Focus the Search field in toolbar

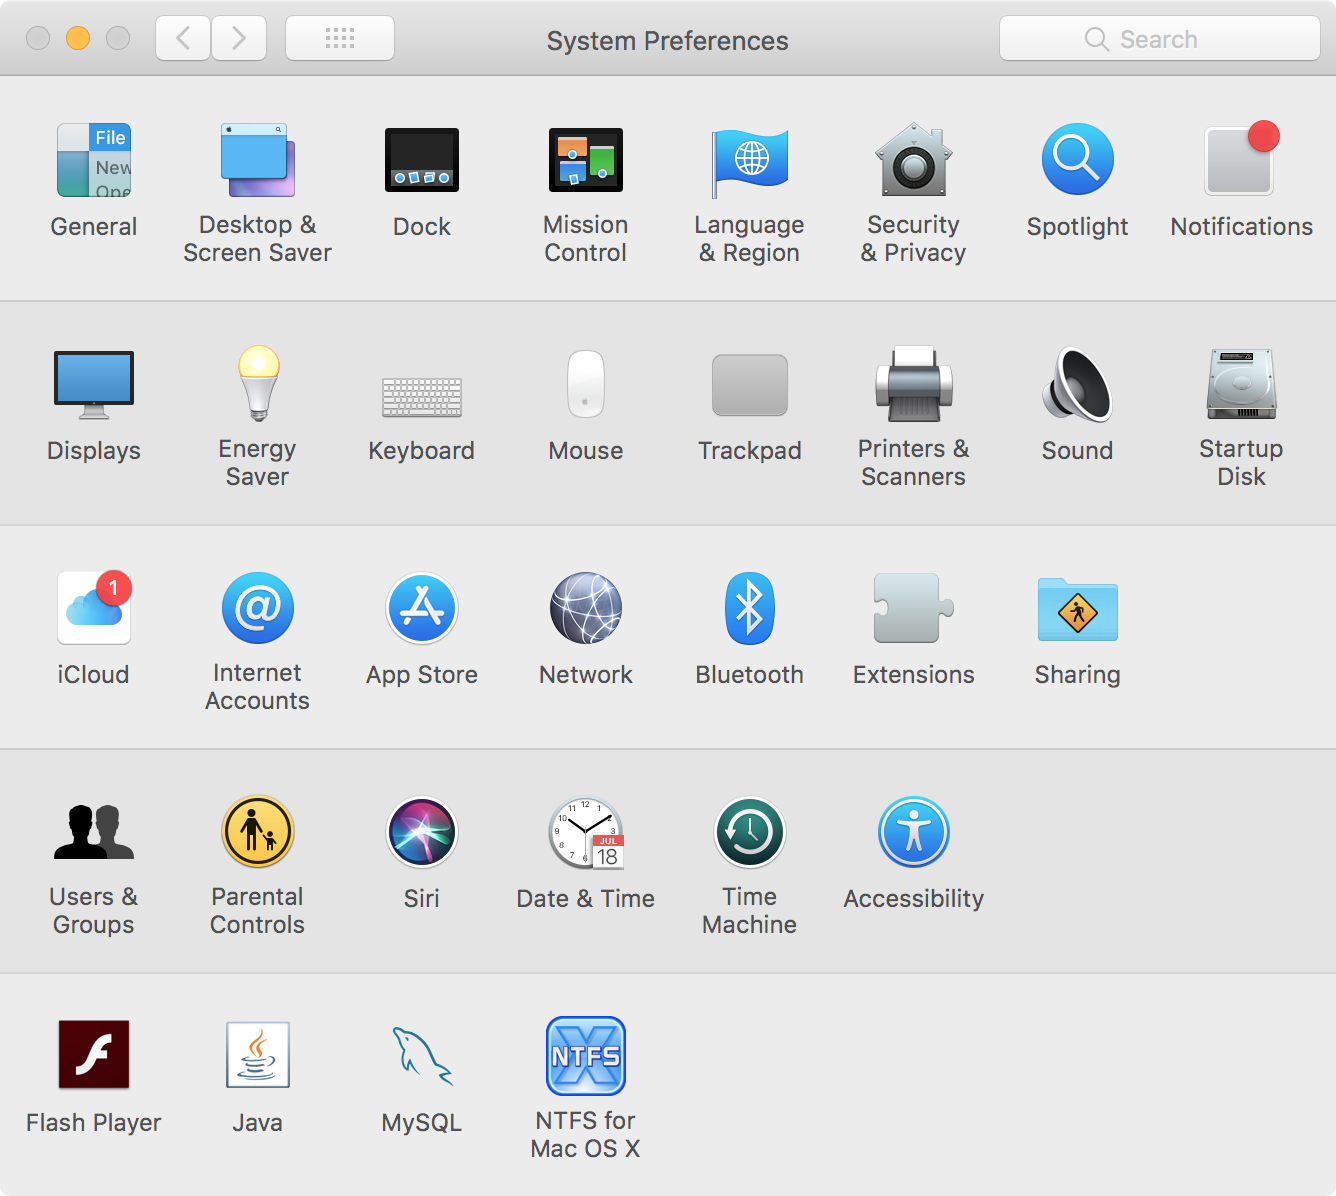pyautogui.click(x=1160, y=39)
